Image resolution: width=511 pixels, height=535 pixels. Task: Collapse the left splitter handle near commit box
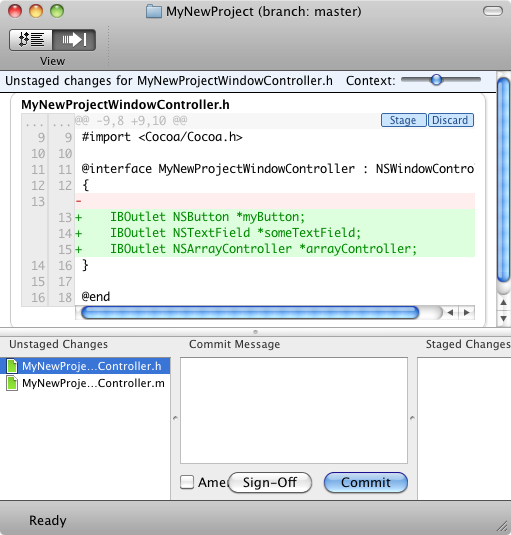175,418
